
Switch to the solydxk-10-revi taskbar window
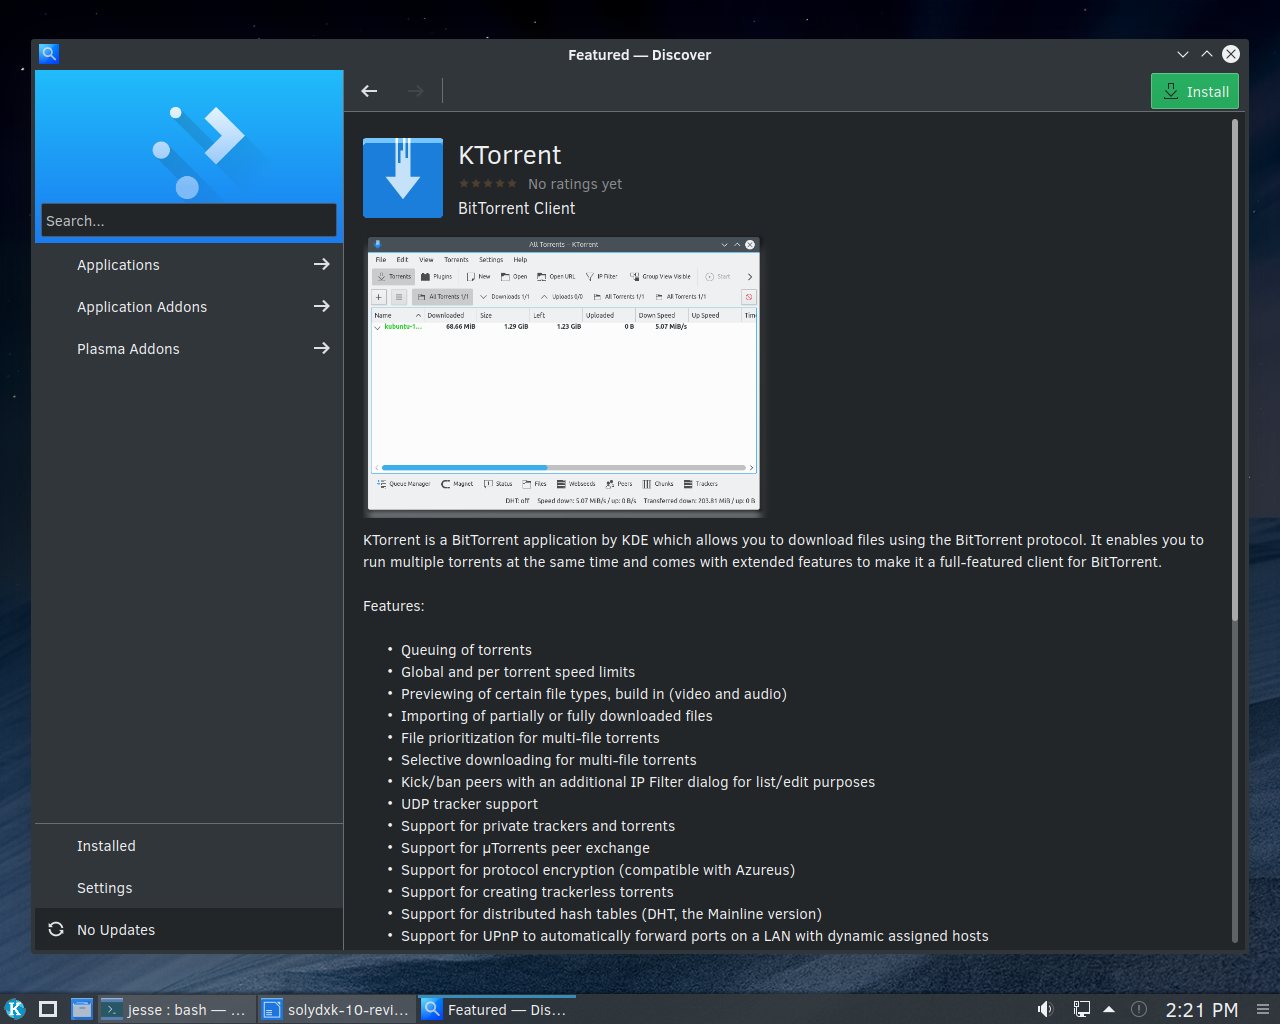(x=336, y=1009)
